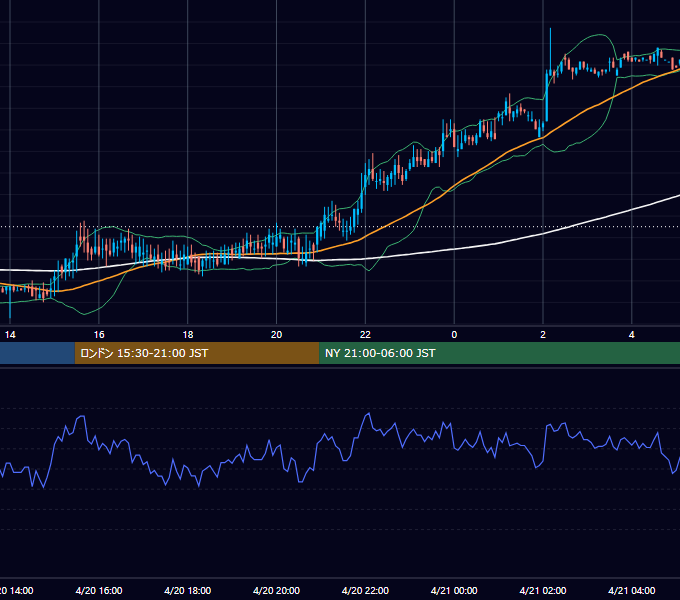Image resolution: width=680 pixels, height=600 pixels.
Task: Click the '14' hour label on price chart axis
Action: coord(10,335)
